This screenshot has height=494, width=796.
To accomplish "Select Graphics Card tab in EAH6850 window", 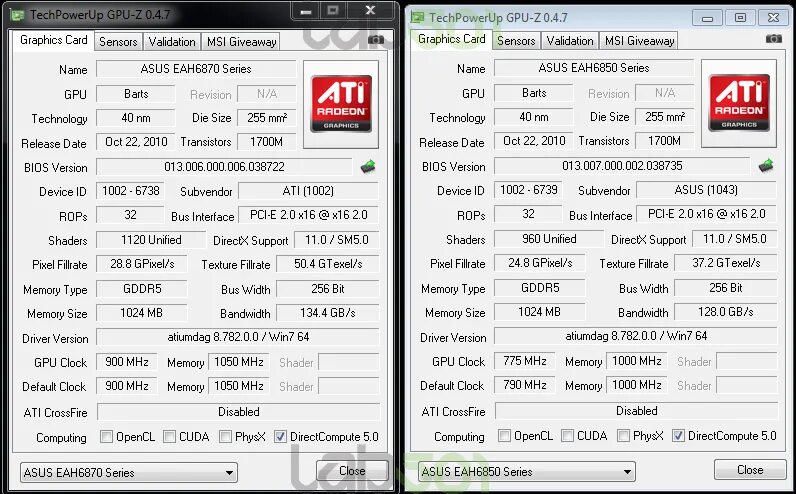I will (451, 39).
